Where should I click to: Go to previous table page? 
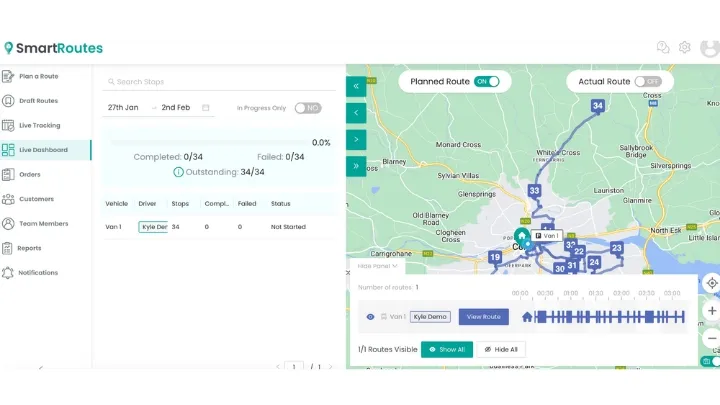(x=277, y=366)
